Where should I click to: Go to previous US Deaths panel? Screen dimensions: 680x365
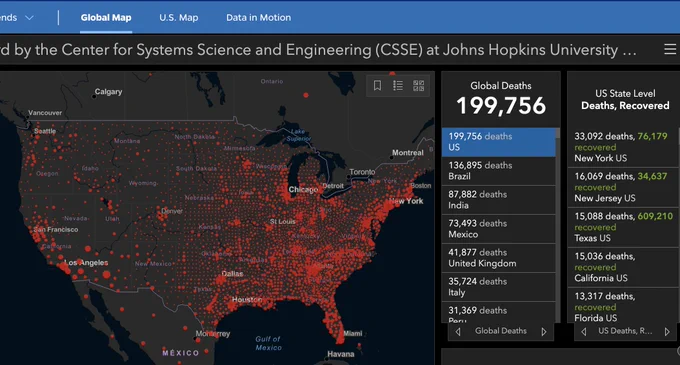[584, 332]
